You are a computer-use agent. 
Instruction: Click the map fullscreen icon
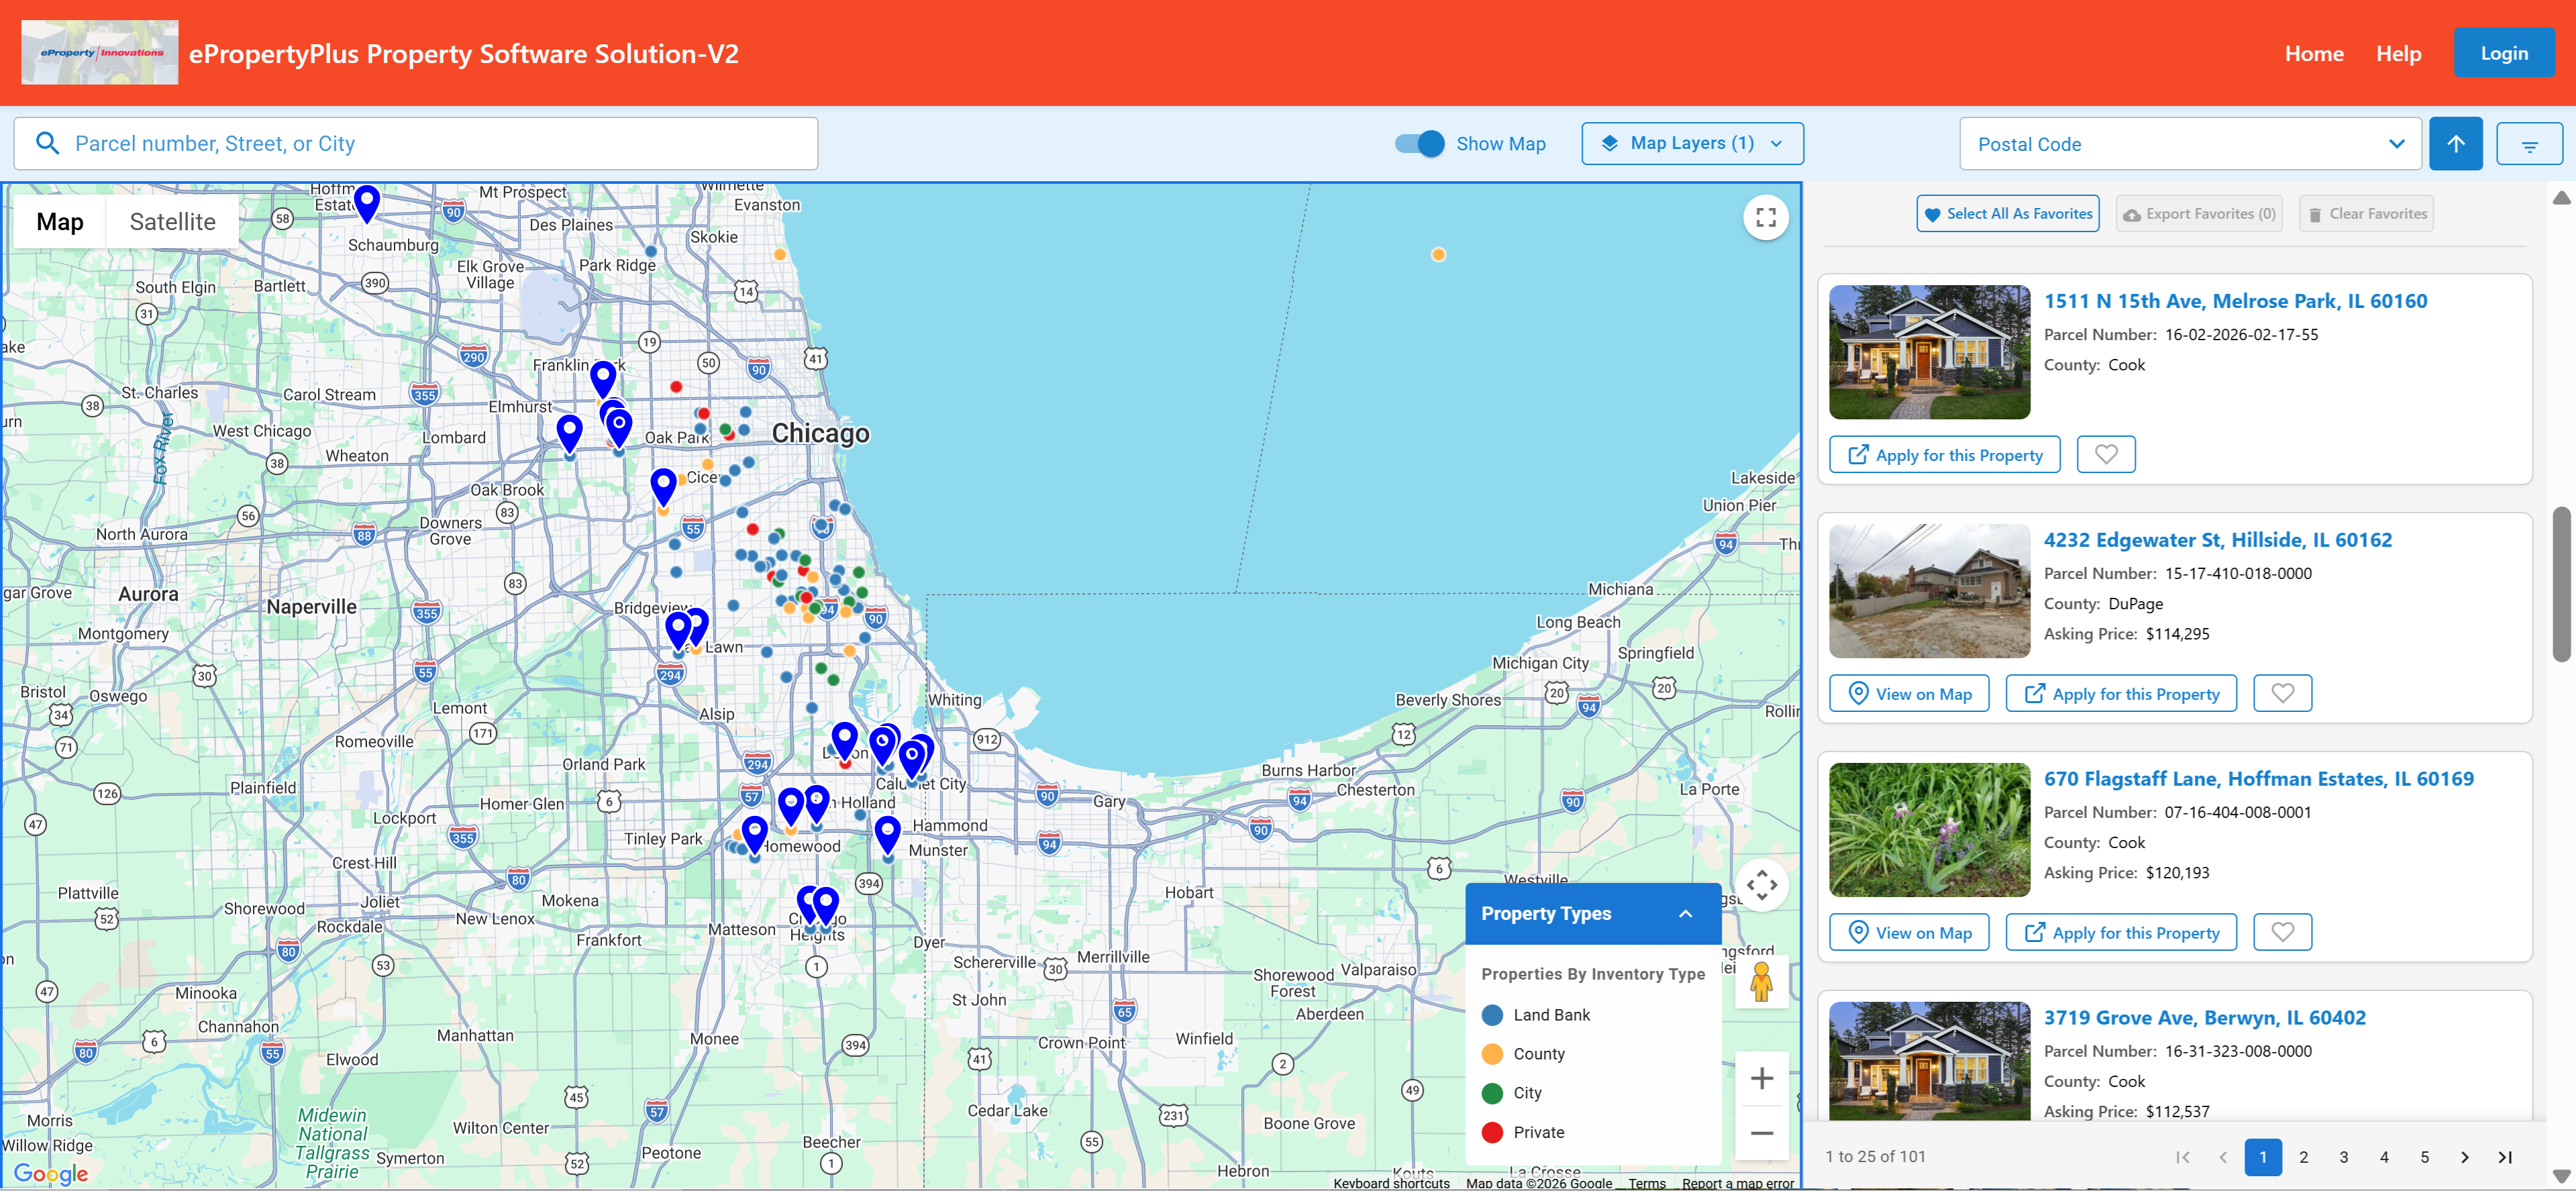click(1765, 217)
